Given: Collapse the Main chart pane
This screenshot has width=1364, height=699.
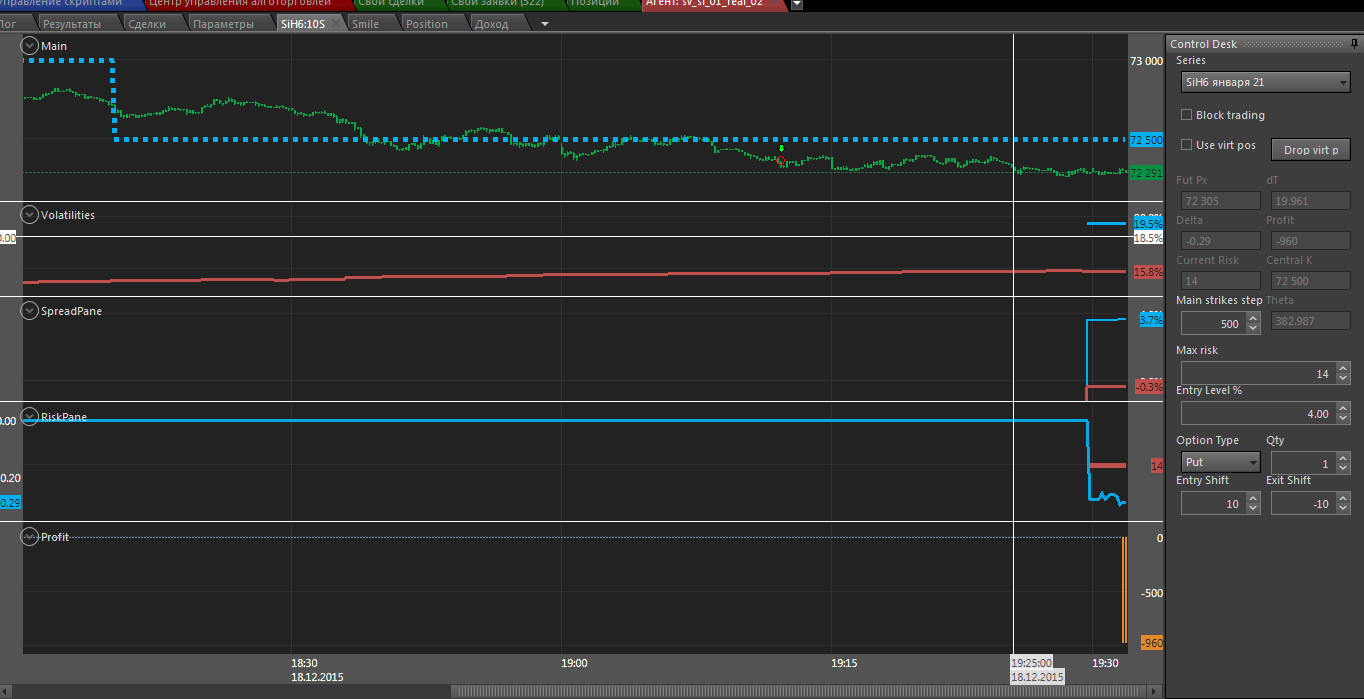Looking at the screenshot, I should pyautogui.click(x=30, y=46).
